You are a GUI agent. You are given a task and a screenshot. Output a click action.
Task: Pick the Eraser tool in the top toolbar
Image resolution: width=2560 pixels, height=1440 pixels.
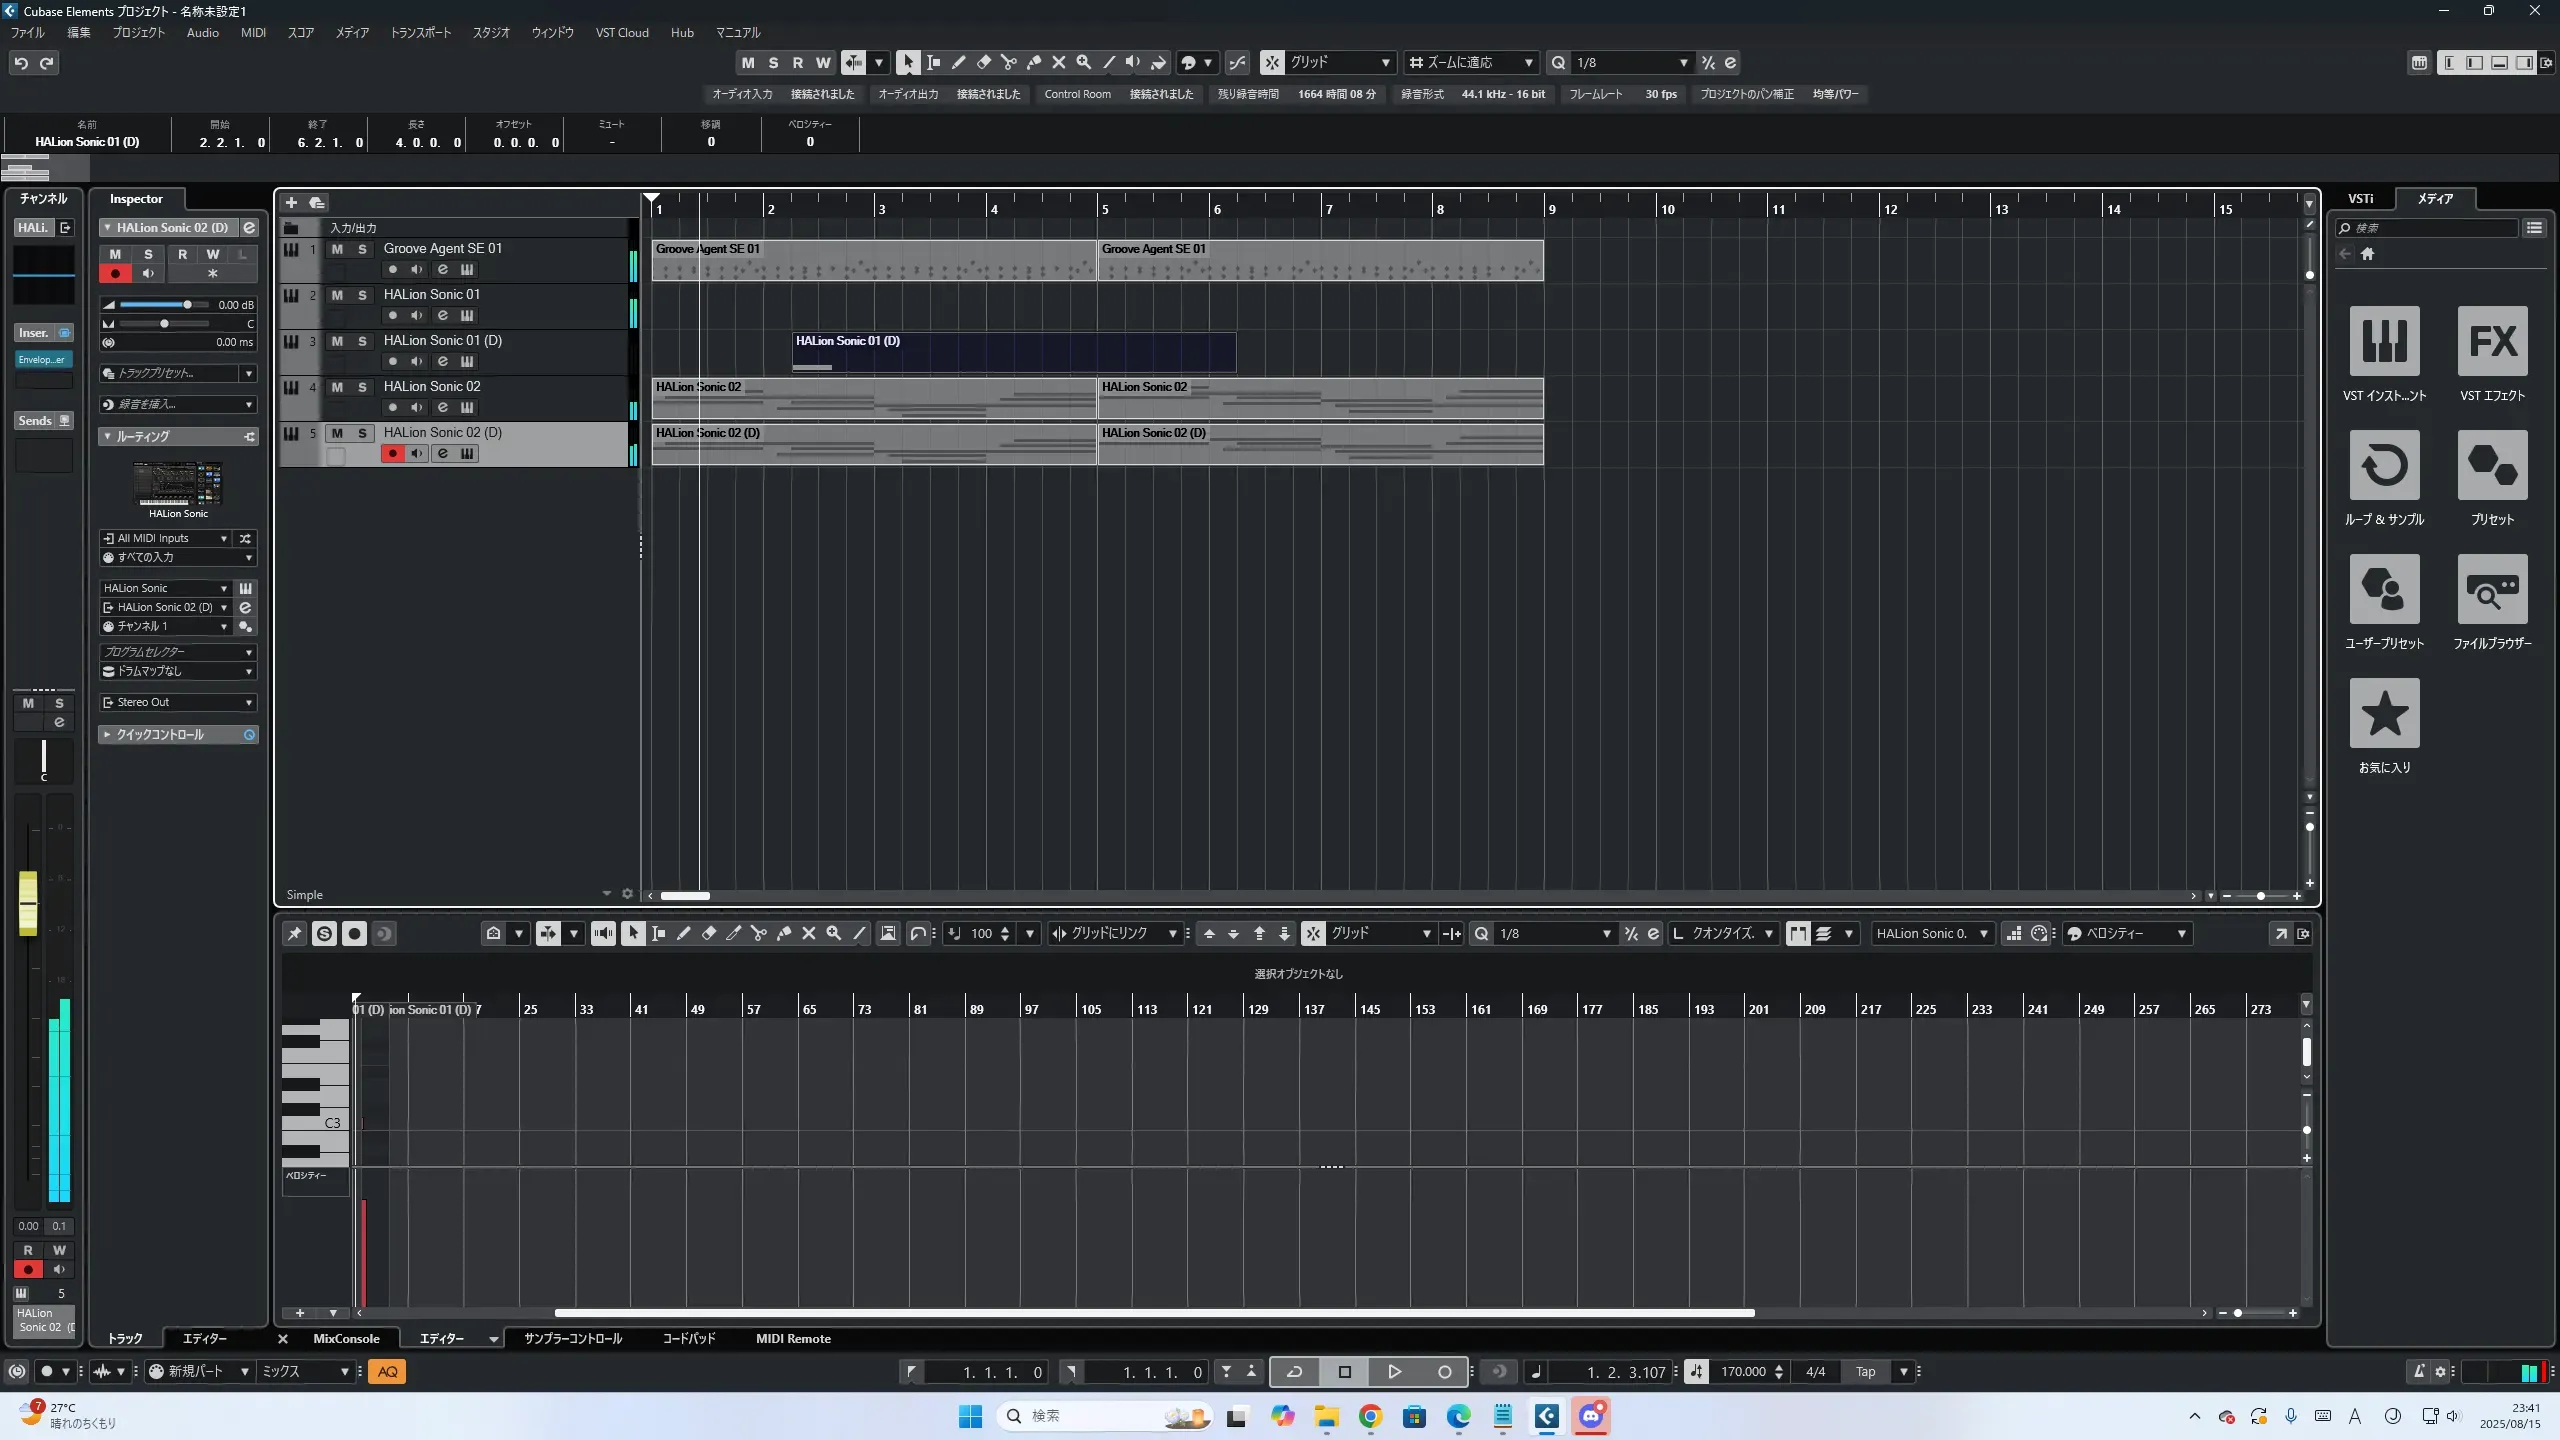tap(983, 63)
